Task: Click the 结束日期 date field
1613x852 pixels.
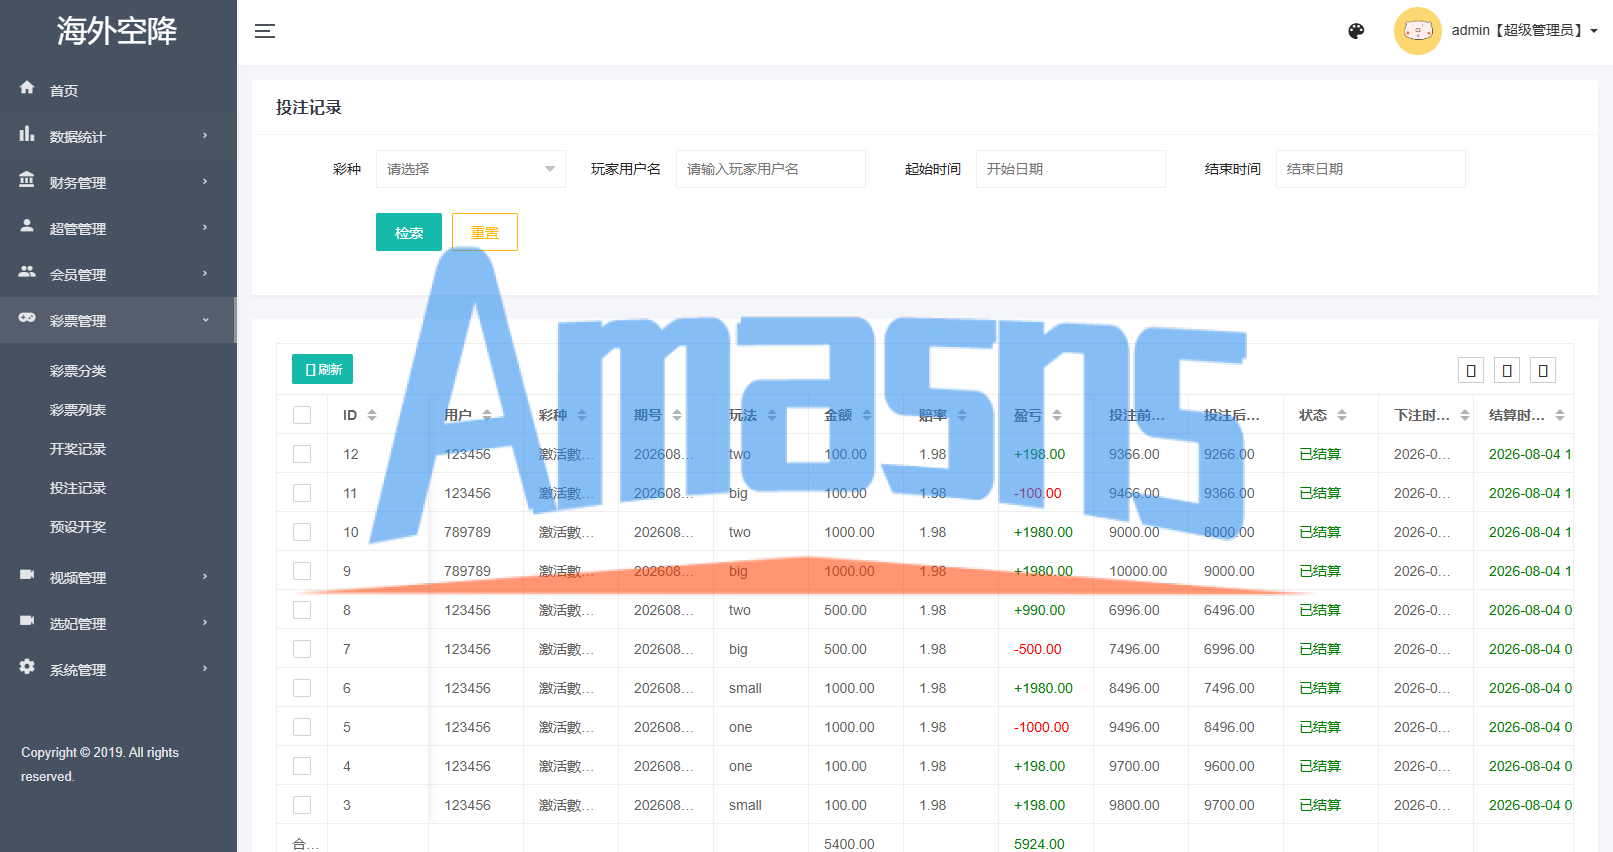Action: [1371, 169]
